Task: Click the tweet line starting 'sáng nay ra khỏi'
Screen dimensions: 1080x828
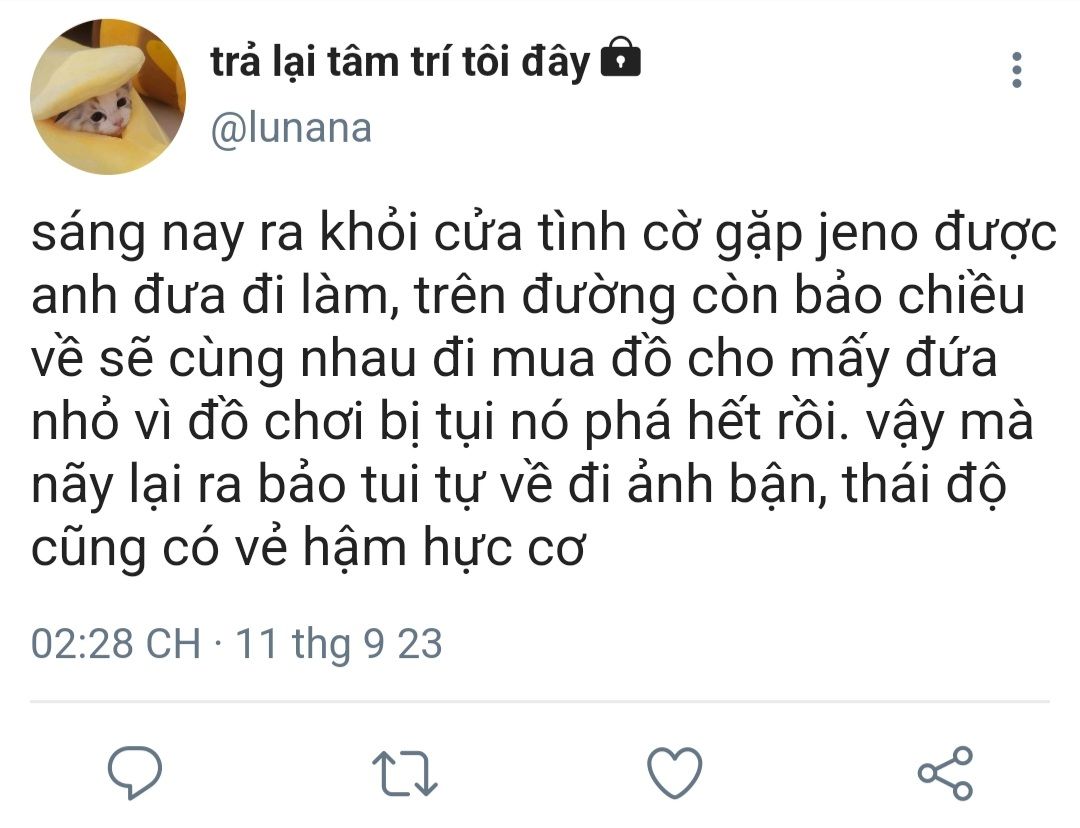Action: (x=544, y=234)
